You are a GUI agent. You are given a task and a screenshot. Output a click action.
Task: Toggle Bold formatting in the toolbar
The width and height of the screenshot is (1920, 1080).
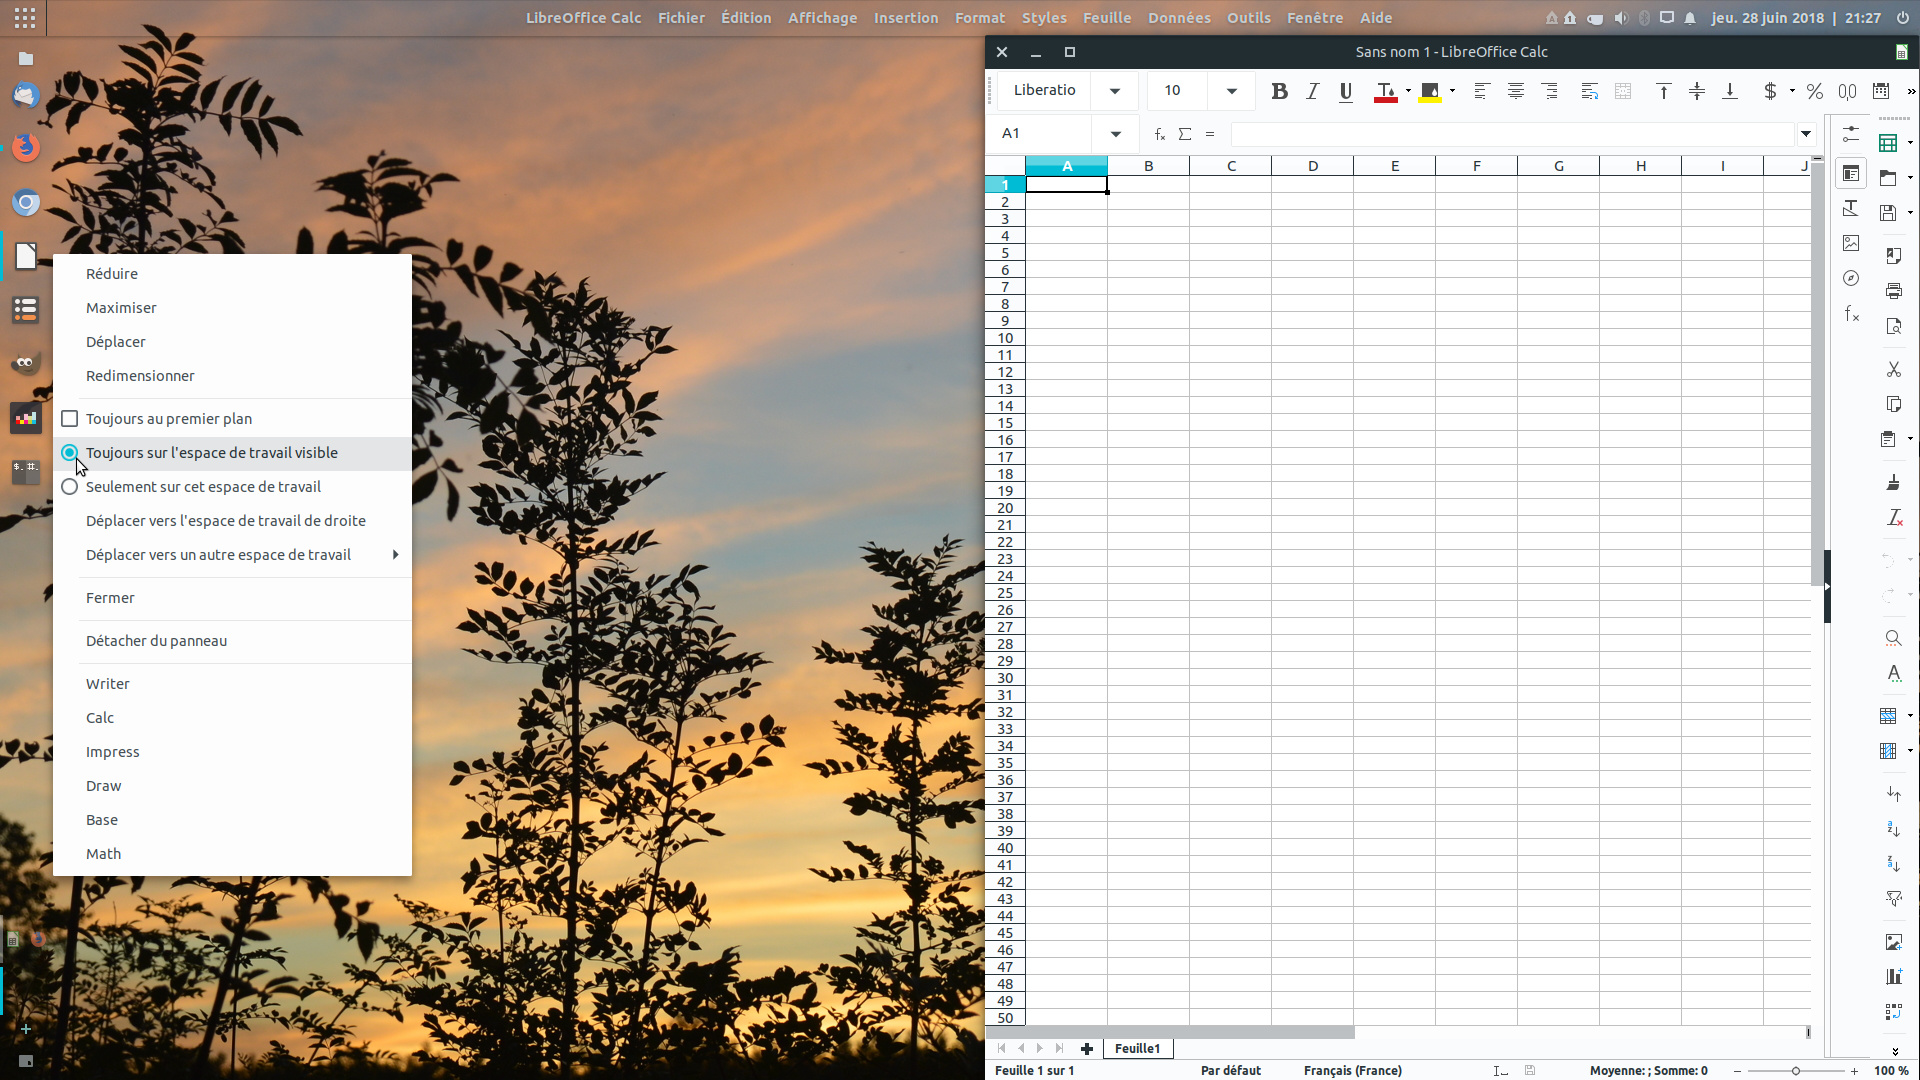click(1279, 91)
